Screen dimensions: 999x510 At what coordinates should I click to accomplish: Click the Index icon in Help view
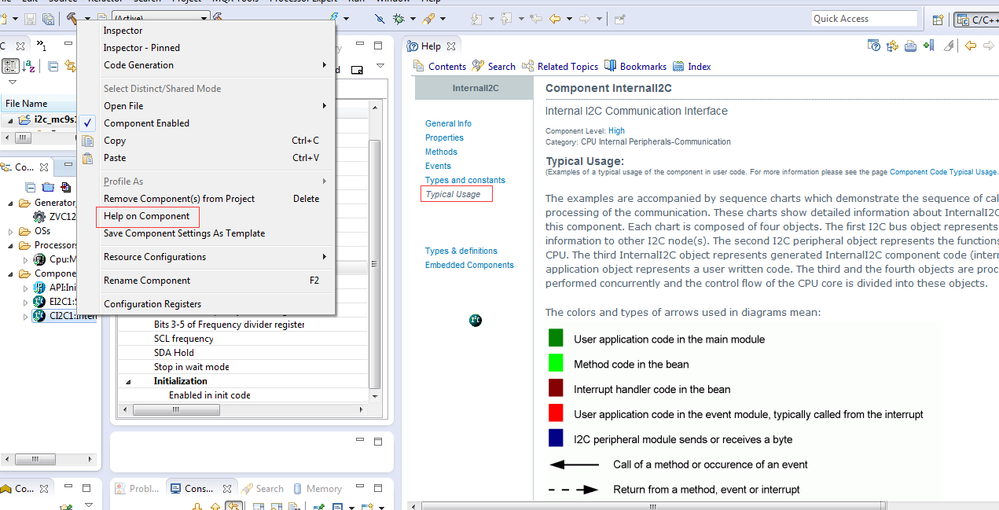click(x=678, y=66)
